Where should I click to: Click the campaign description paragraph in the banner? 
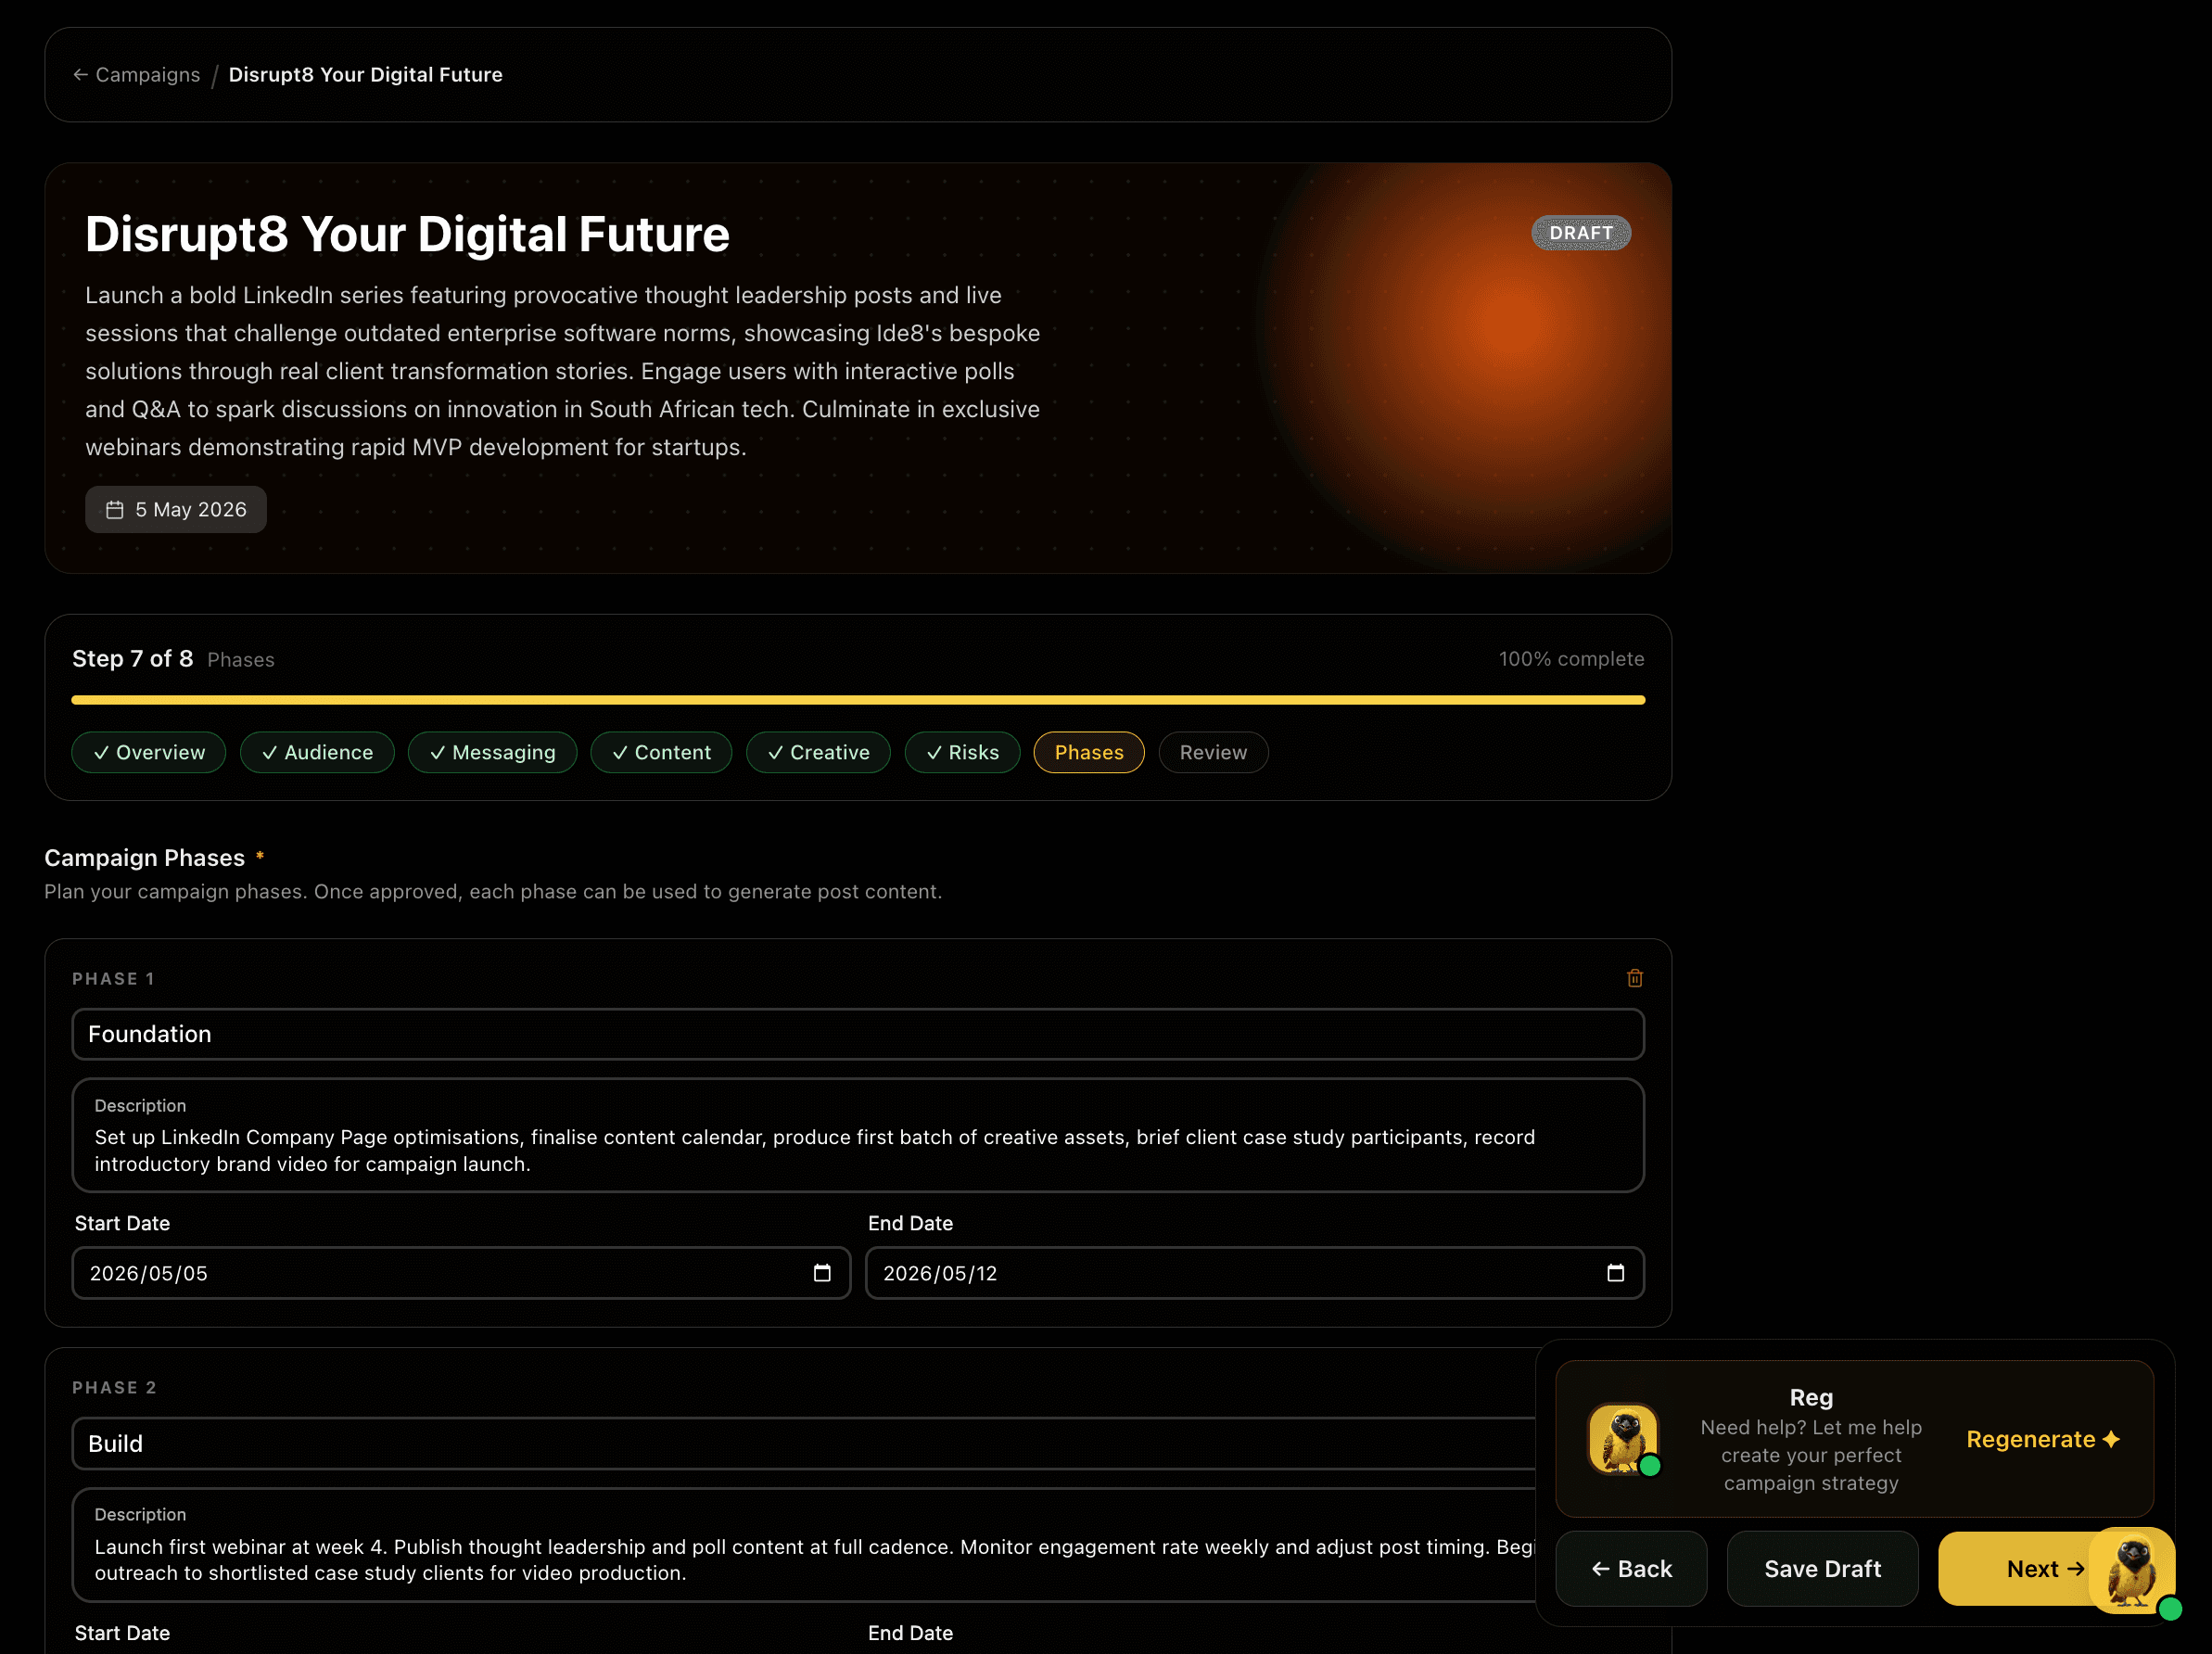coord(563,371)
